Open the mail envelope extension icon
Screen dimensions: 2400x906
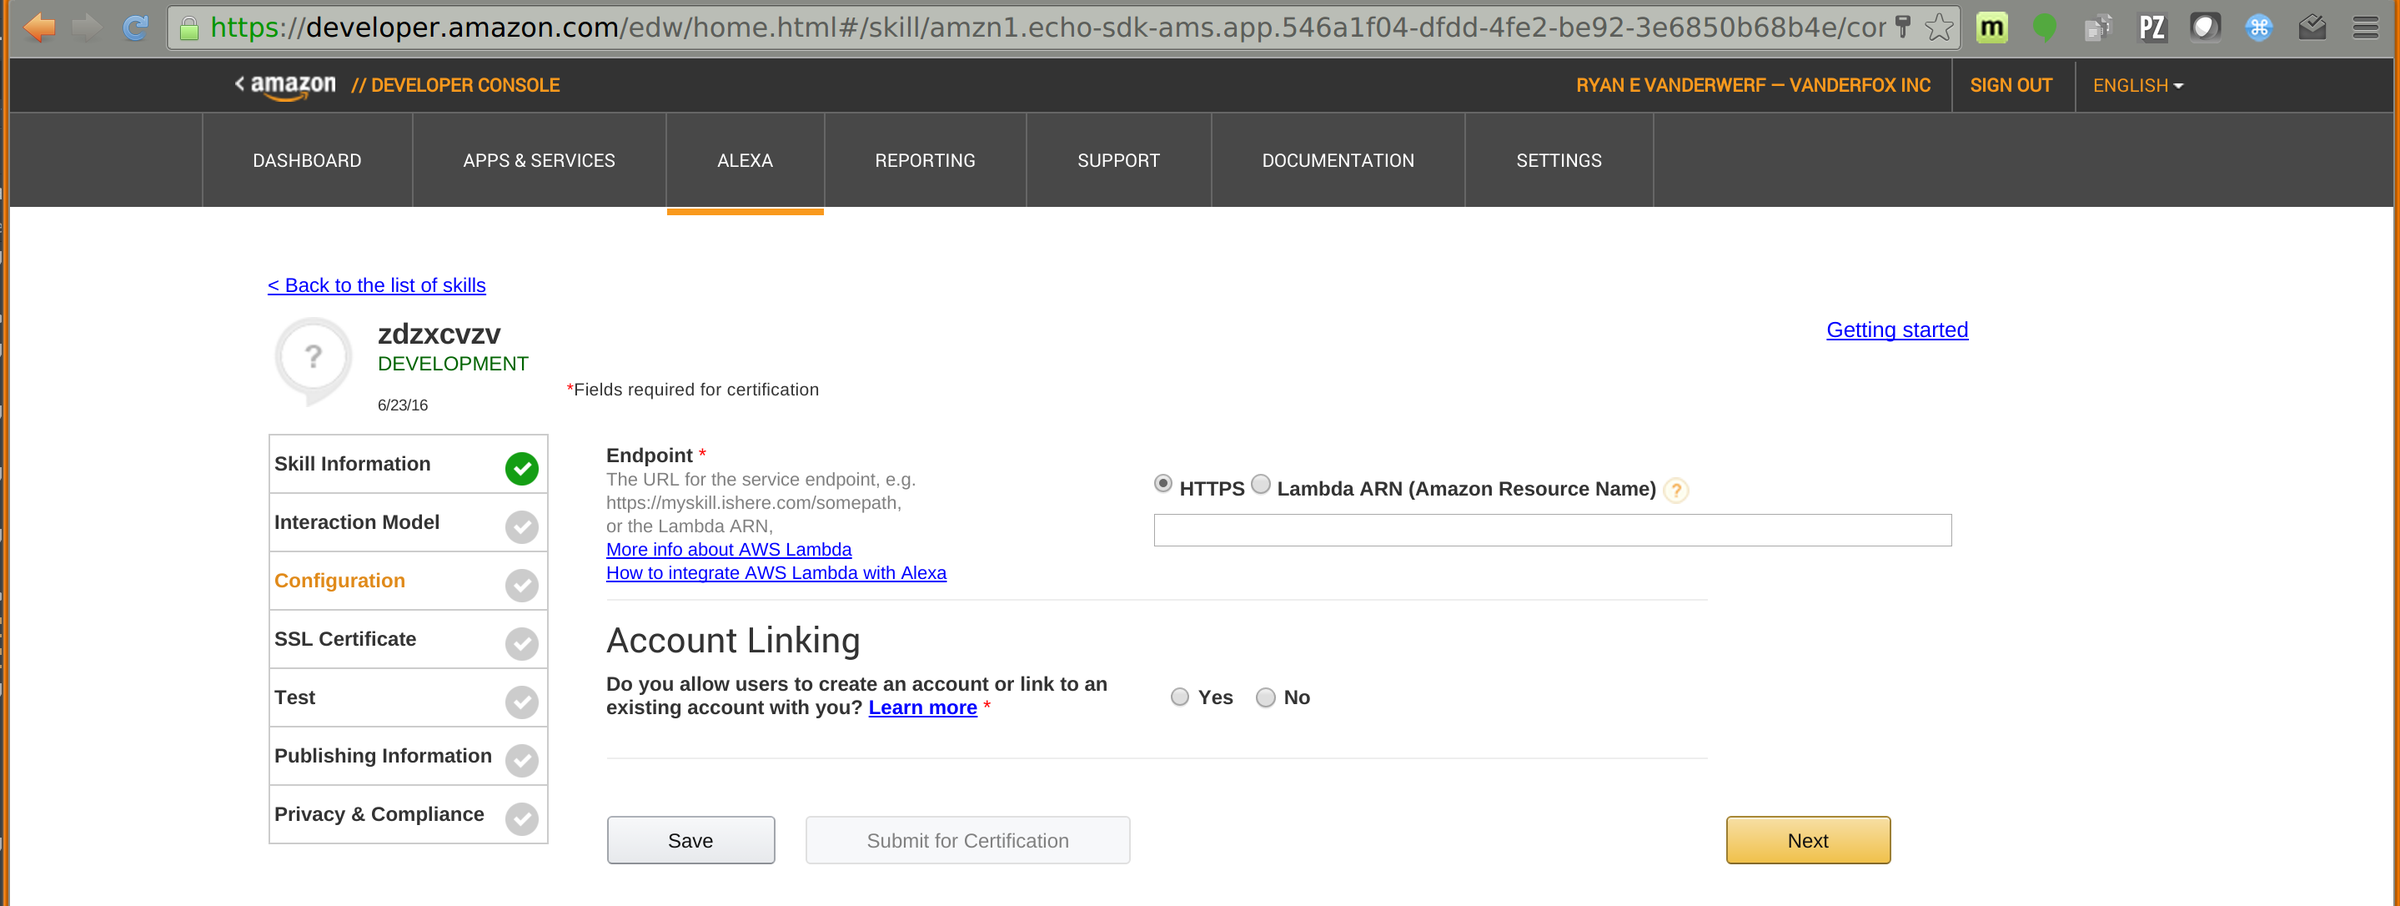[2312, 27]
